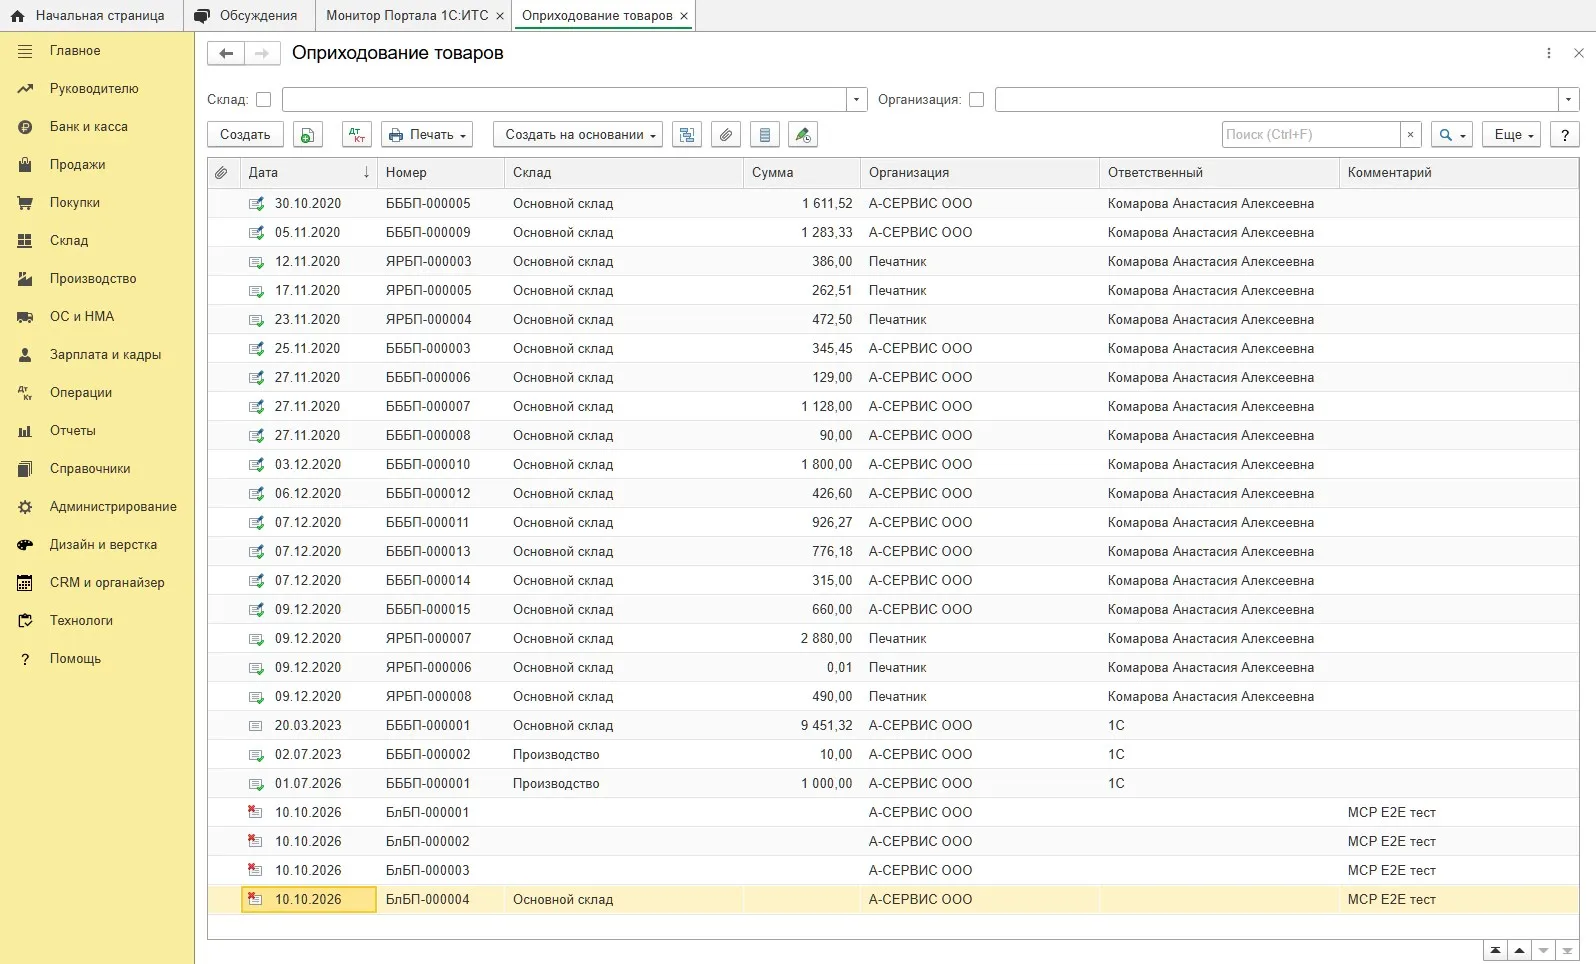Select the row with number ББП-000005
Screen dimensions: 1596x964
coord(893,204)
